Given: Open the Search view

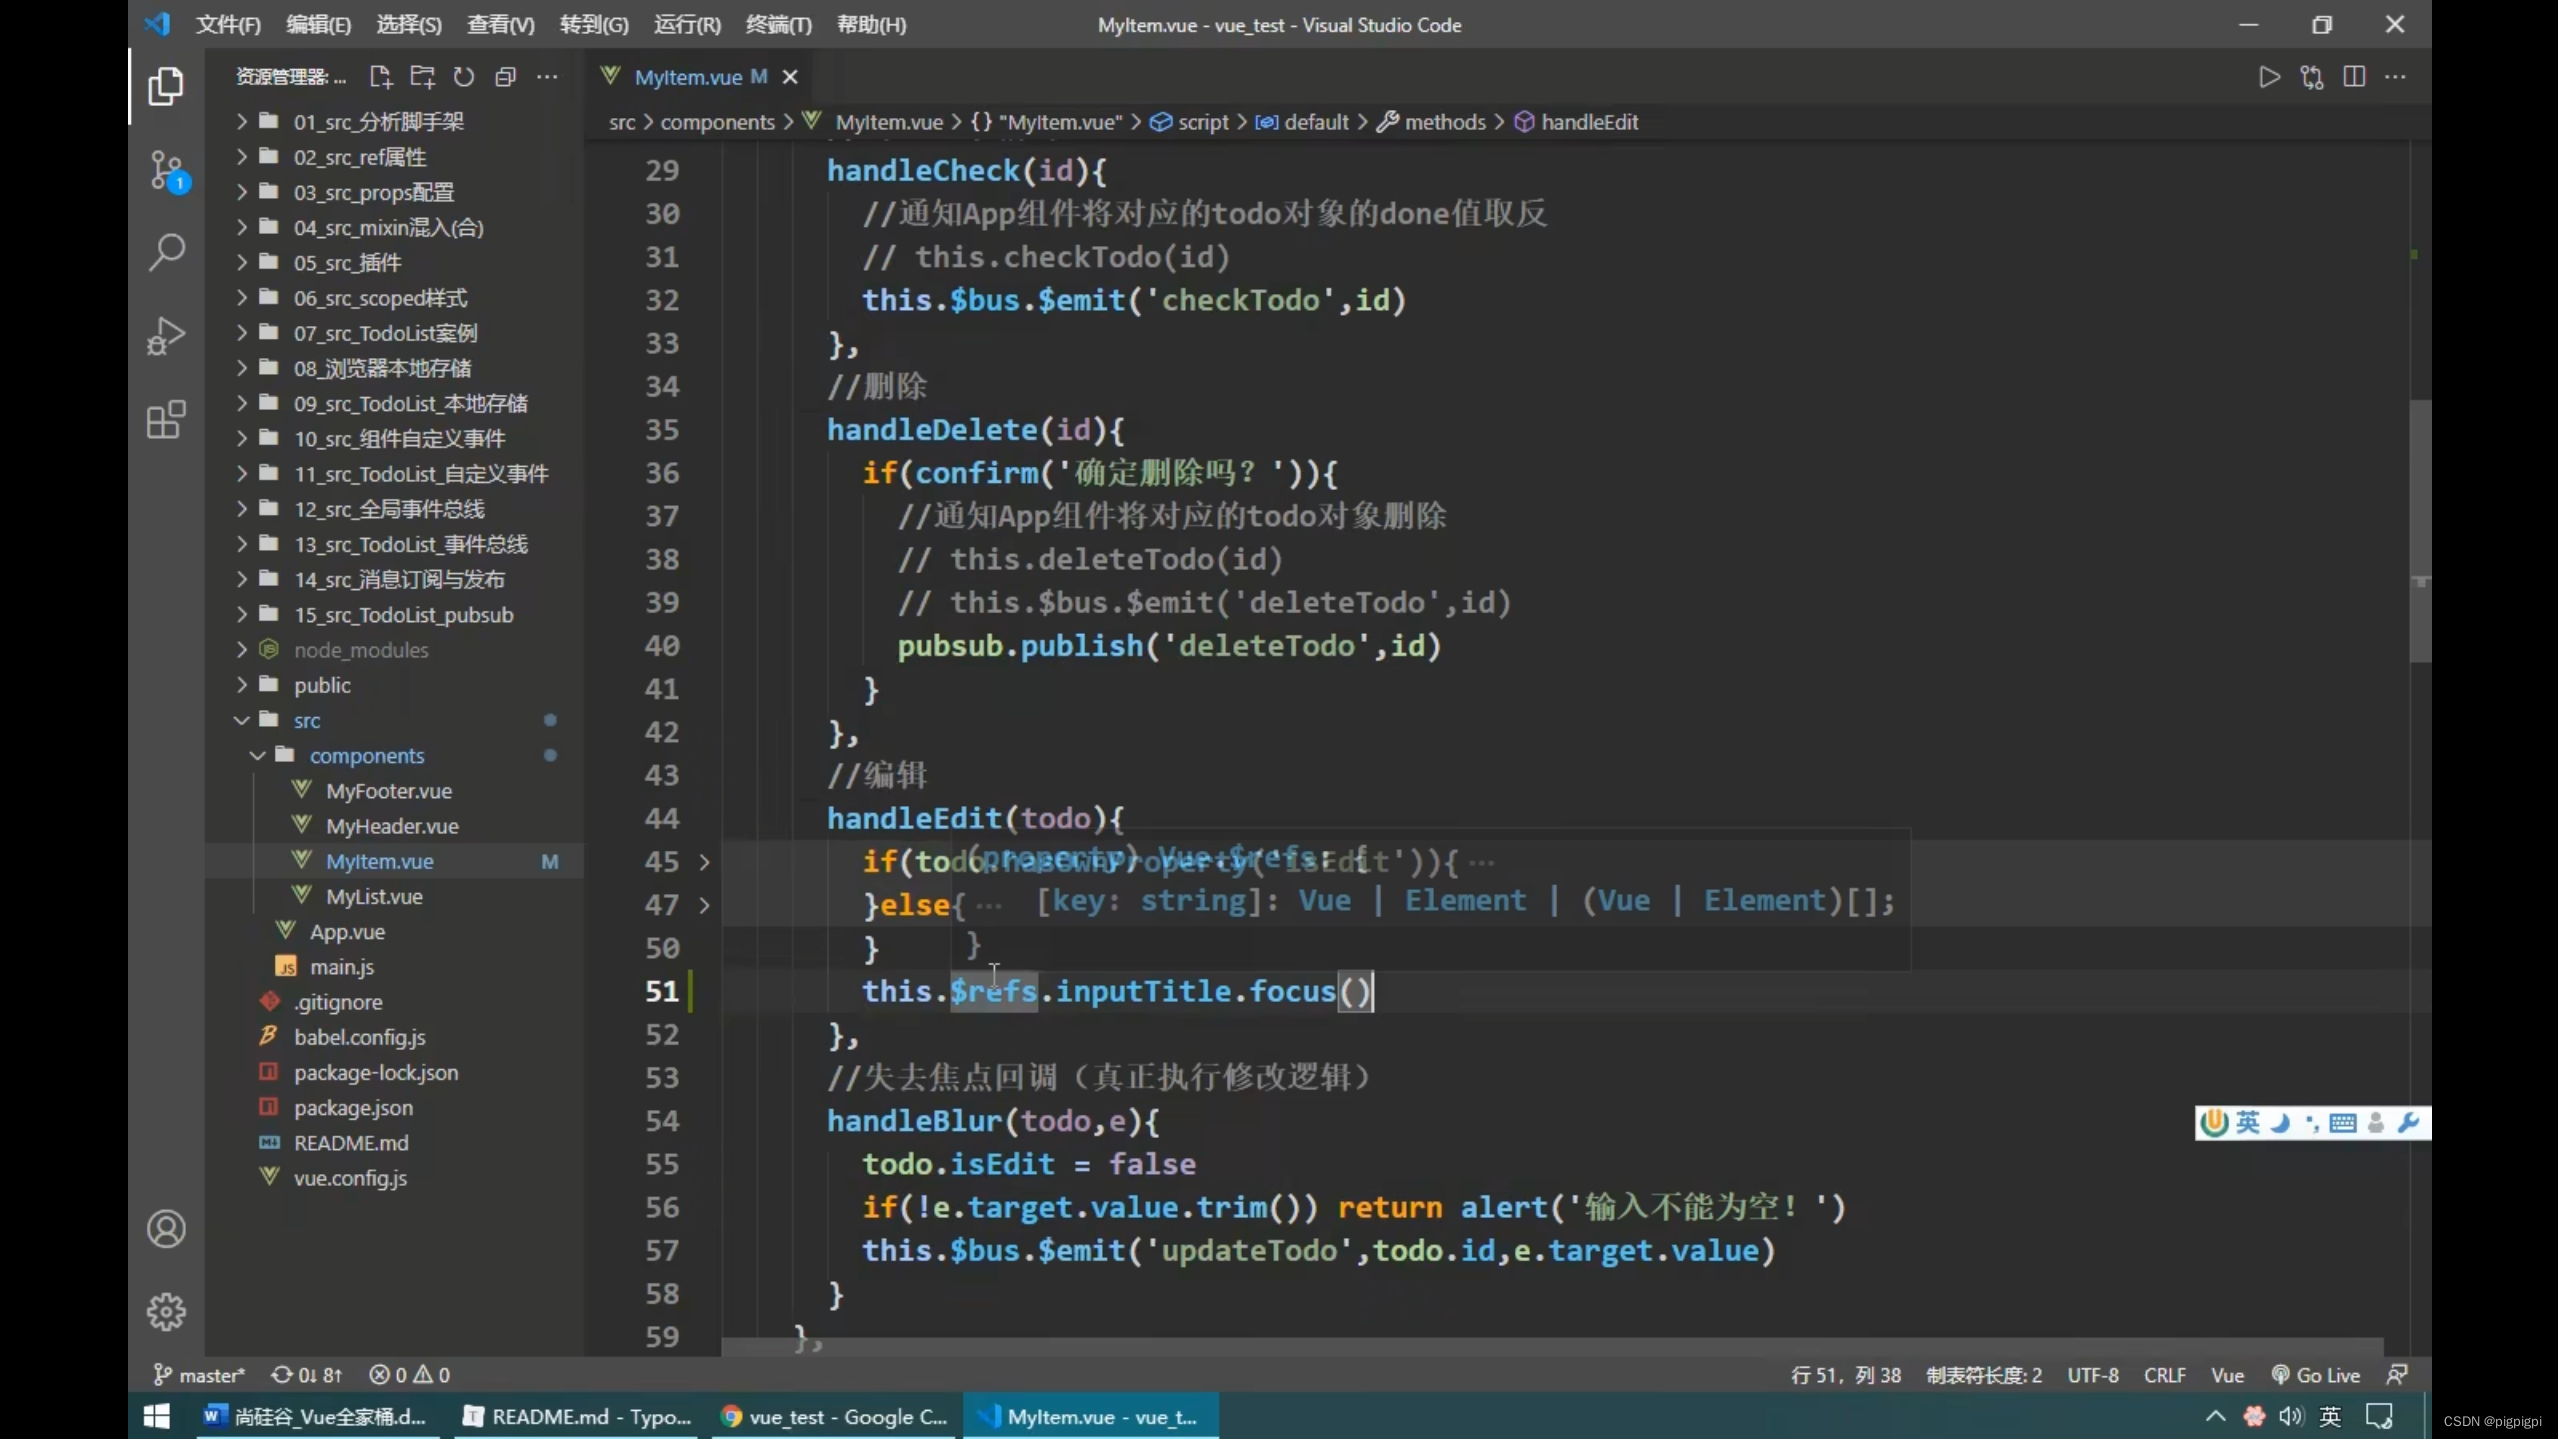Looking at the screenshot, I should tap(166, 252).
